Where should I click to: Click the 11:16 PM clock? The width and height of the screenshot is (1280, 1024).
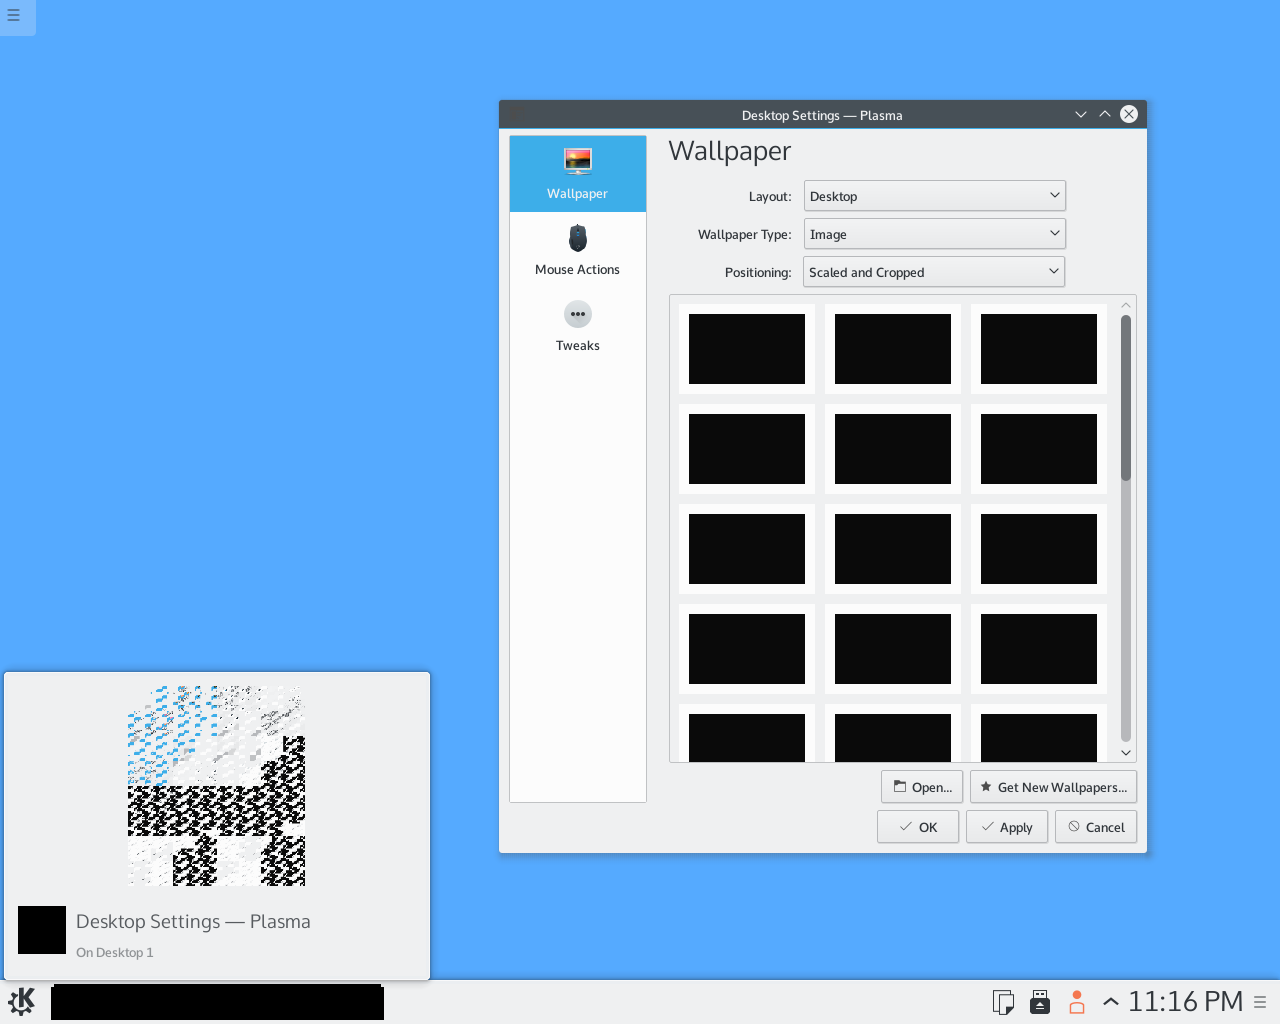click(1185, 1001)
